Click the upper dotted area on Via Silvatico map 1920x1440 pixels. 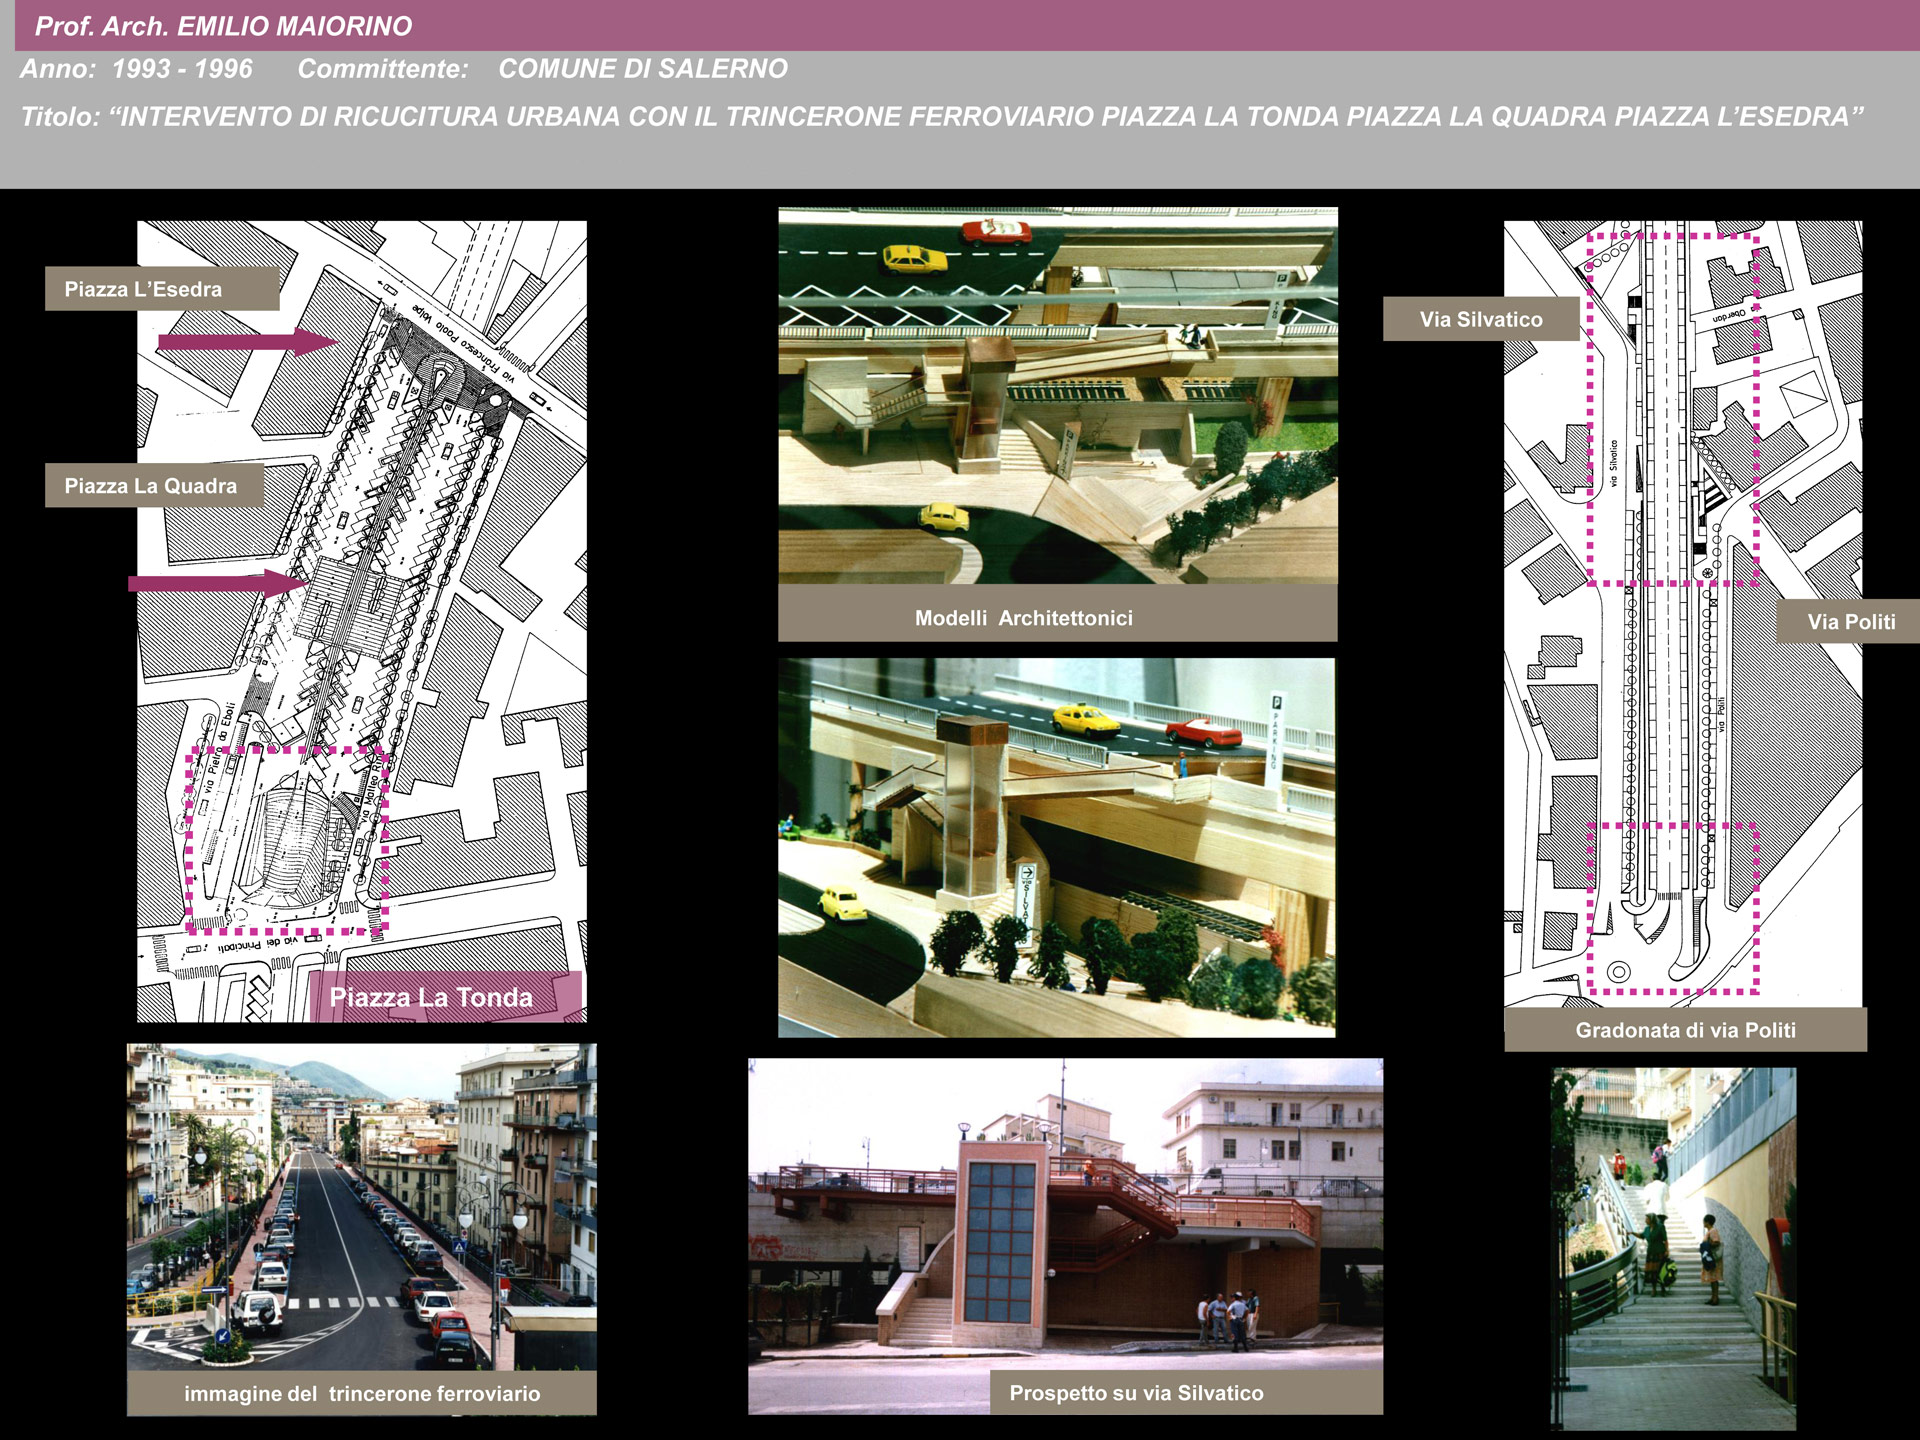(x=1673, y=408)
